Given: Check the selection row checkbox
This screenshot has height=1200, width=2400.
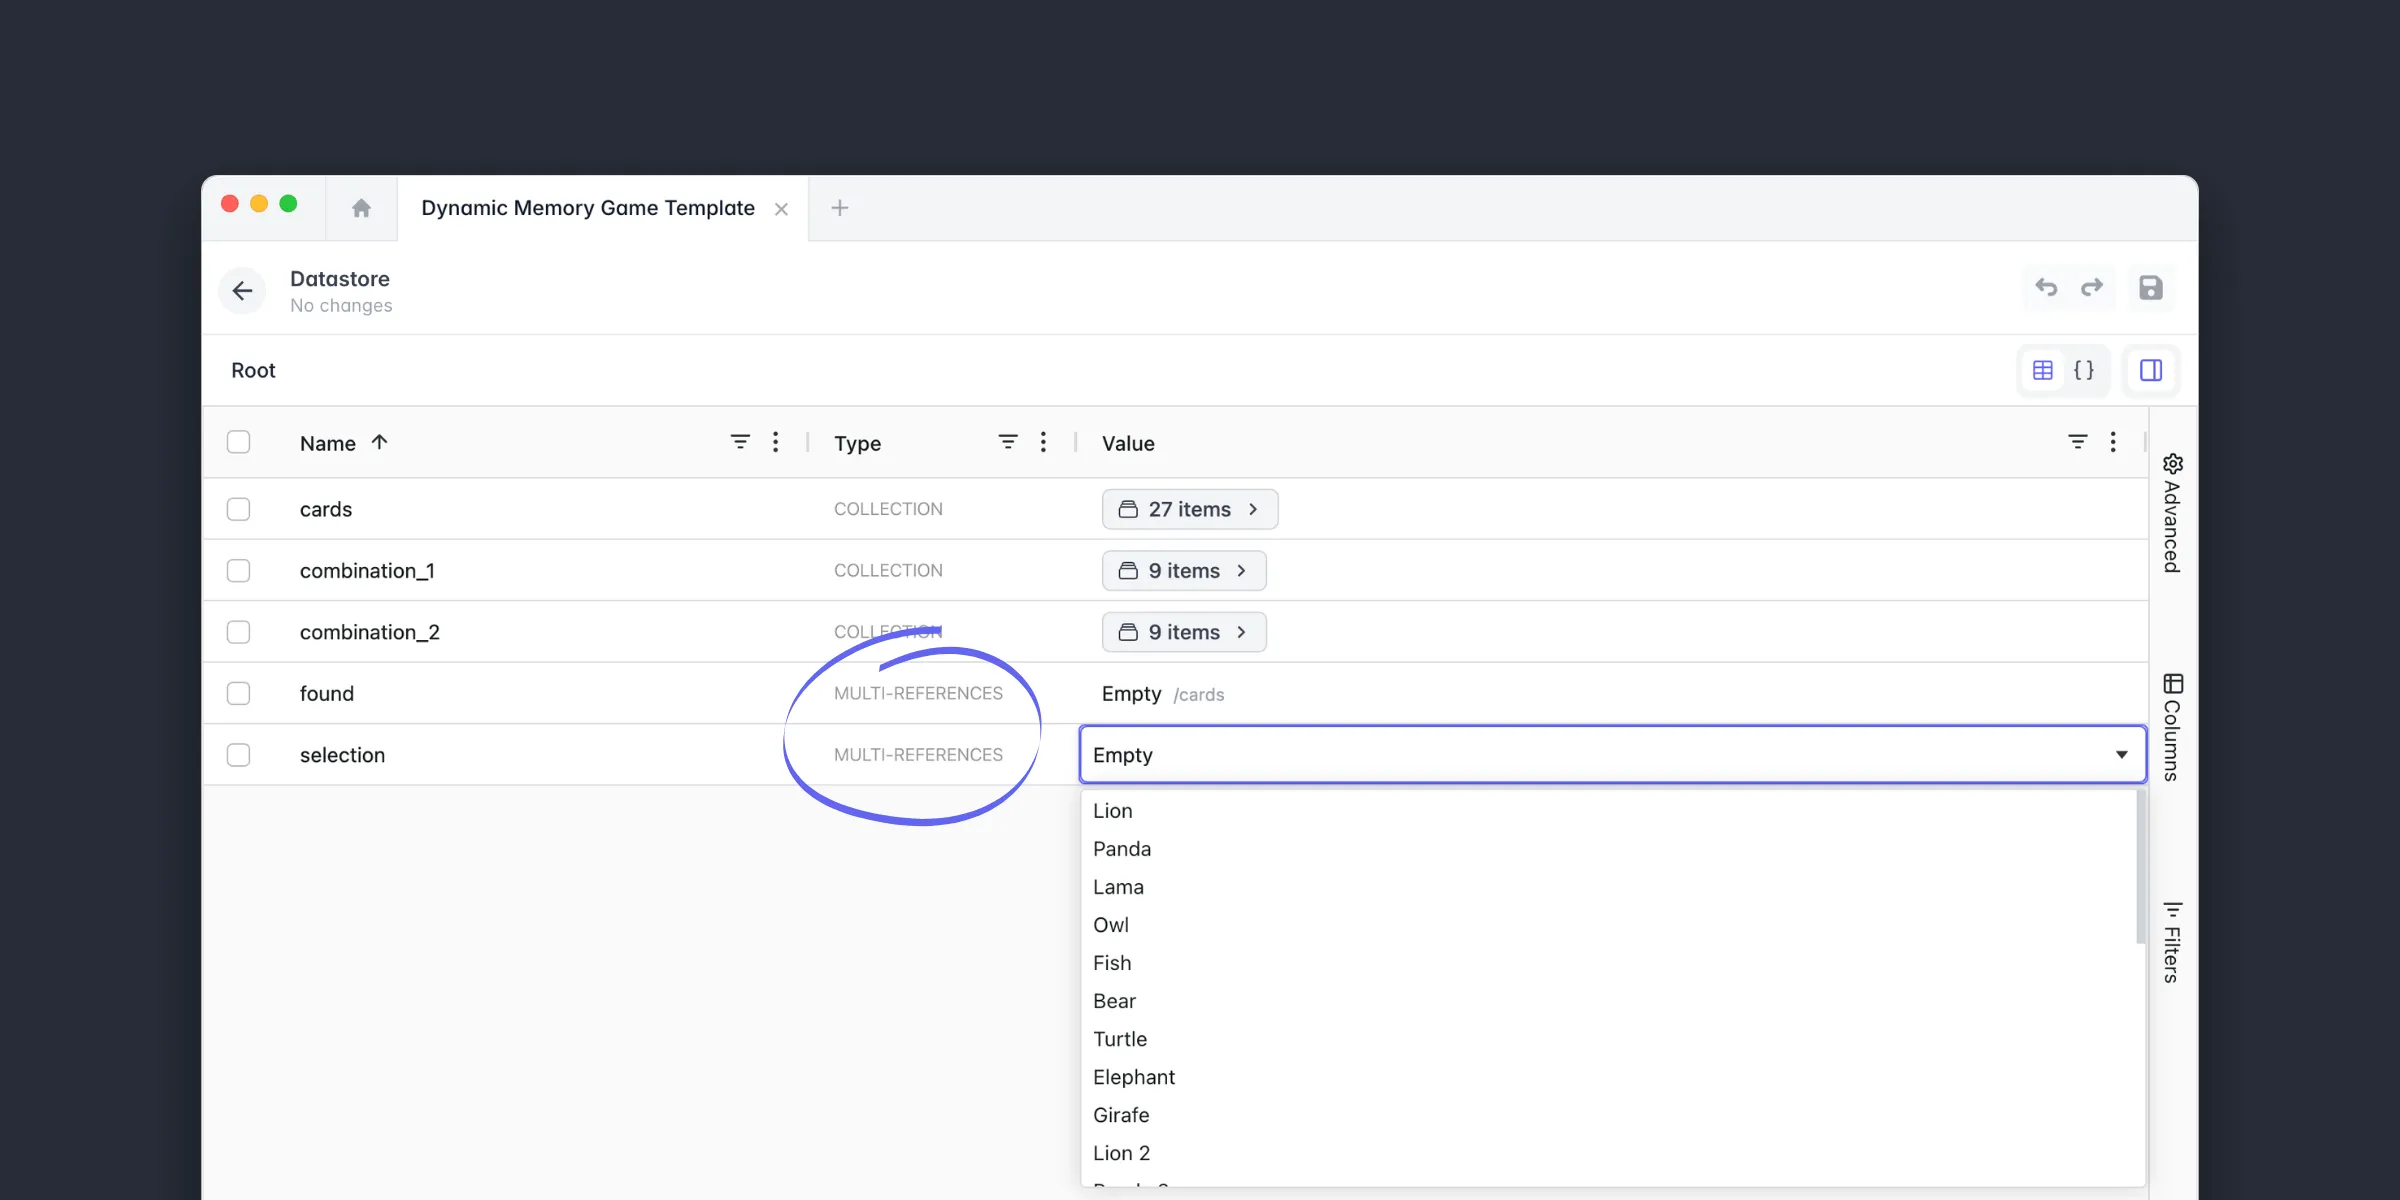Looking at the screenshot, I should tap(238, 755).
